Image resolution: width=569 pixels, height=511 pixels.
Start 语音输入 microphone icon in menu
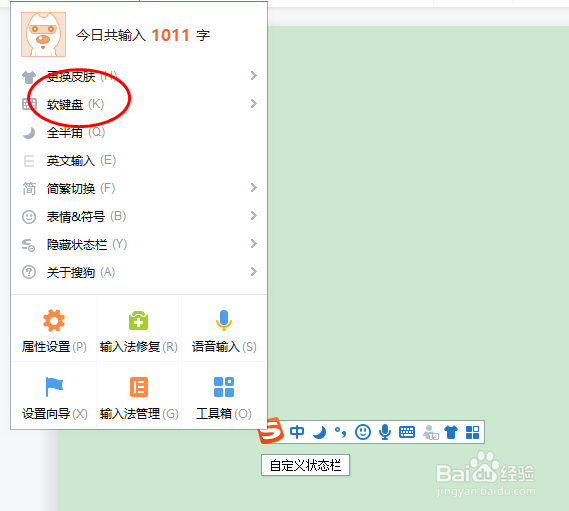click(x=224, y=320)
